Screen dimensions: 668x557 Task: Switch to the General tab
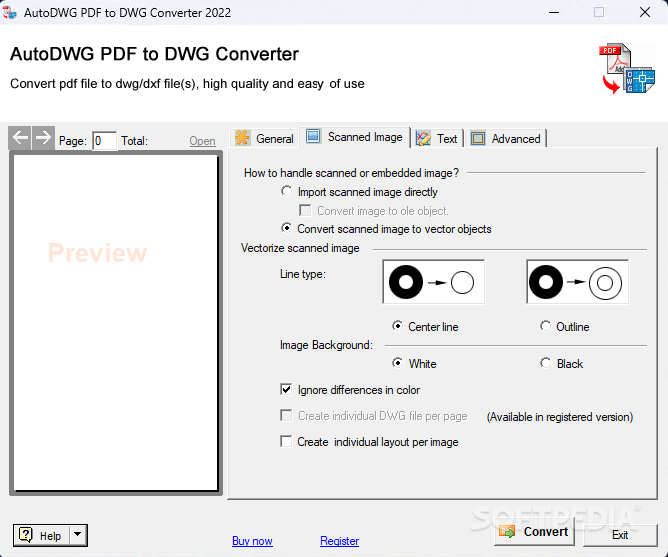265,138
